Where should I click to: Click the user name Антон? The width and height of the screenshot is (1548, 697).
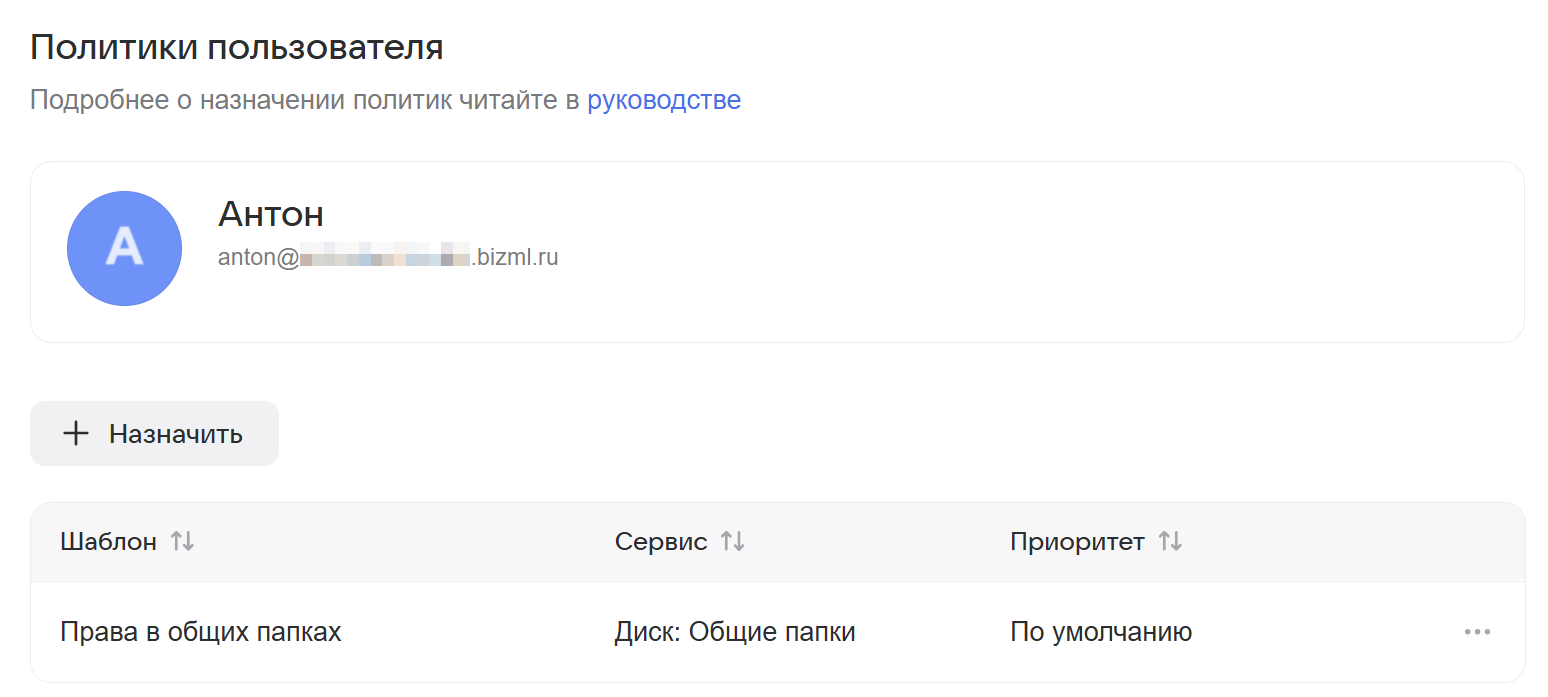(271, 214)
